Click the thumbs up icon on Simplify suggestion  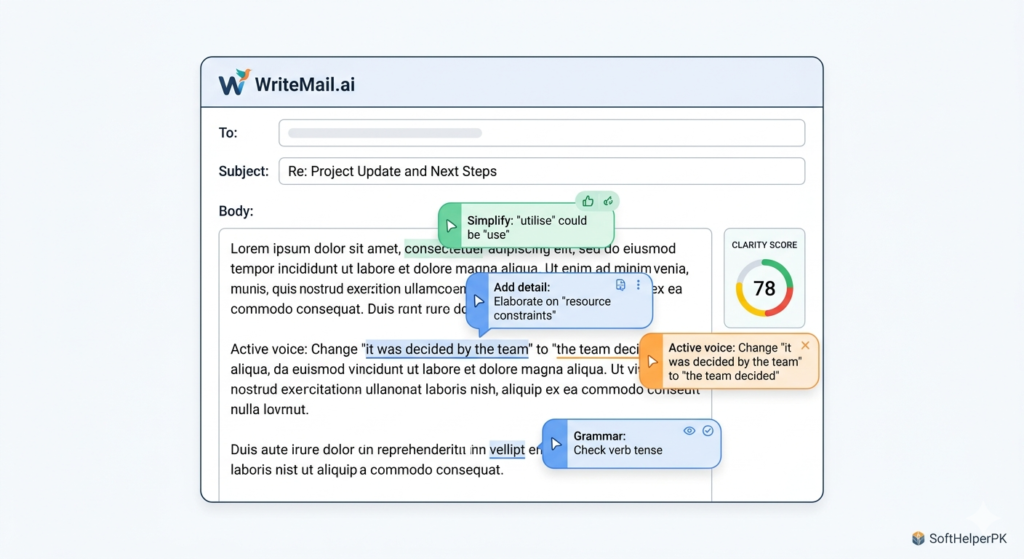(x=588, y=201)
